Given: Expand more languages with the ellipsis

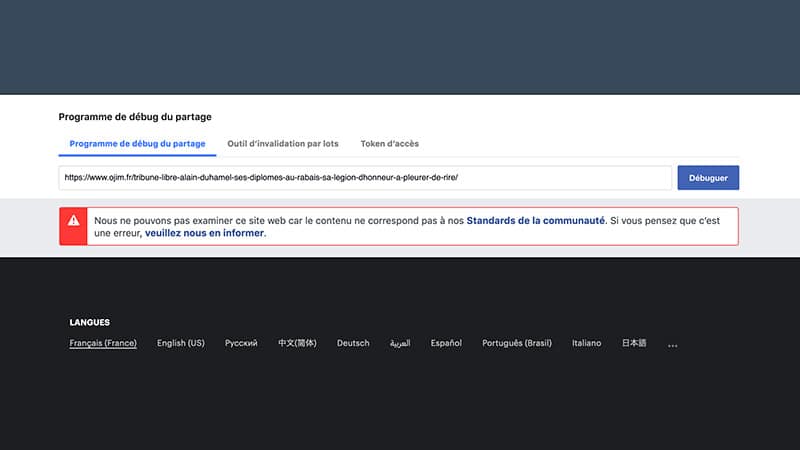Looking at the screenshot, I should [672, 344].
